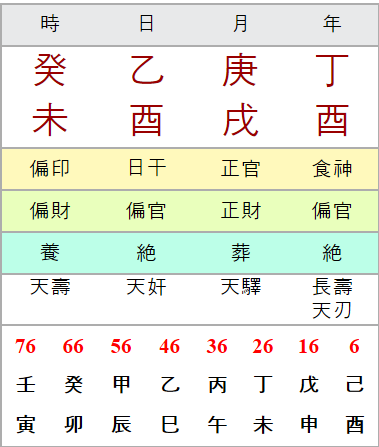Select the 午 branch under 丙
The height and width of the screenshot is (447, 379).
tap(218, 424)
